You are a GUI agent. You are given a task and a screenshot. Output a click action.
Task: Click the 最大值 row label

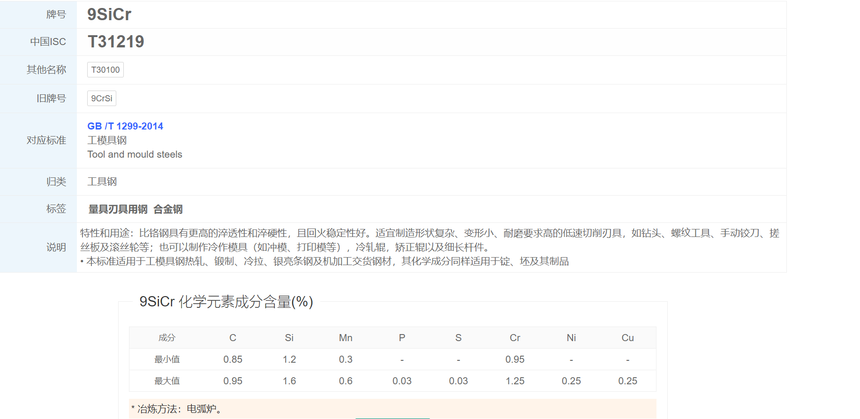click(167, 381)
